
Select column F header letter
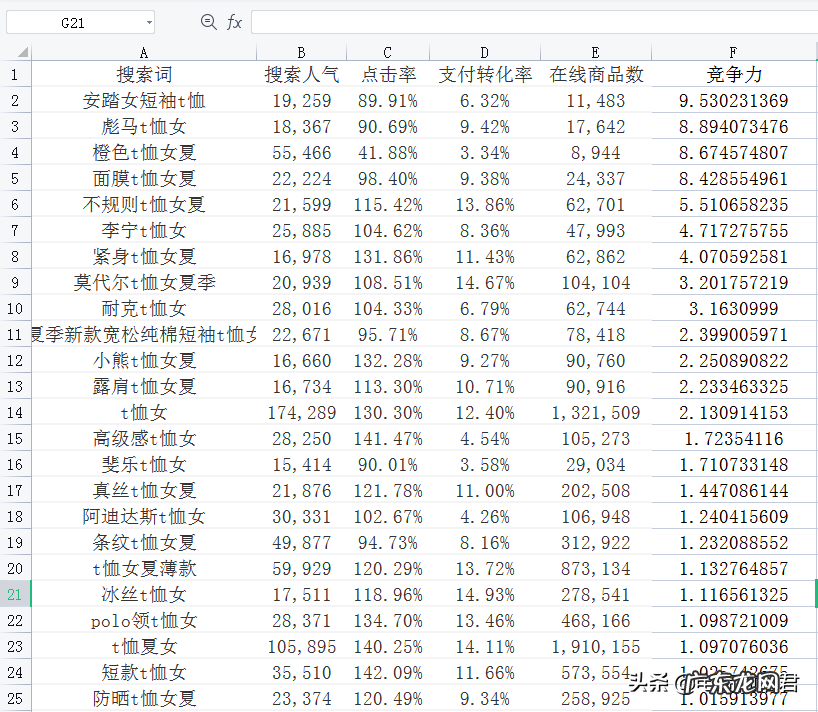click(735, 51)
